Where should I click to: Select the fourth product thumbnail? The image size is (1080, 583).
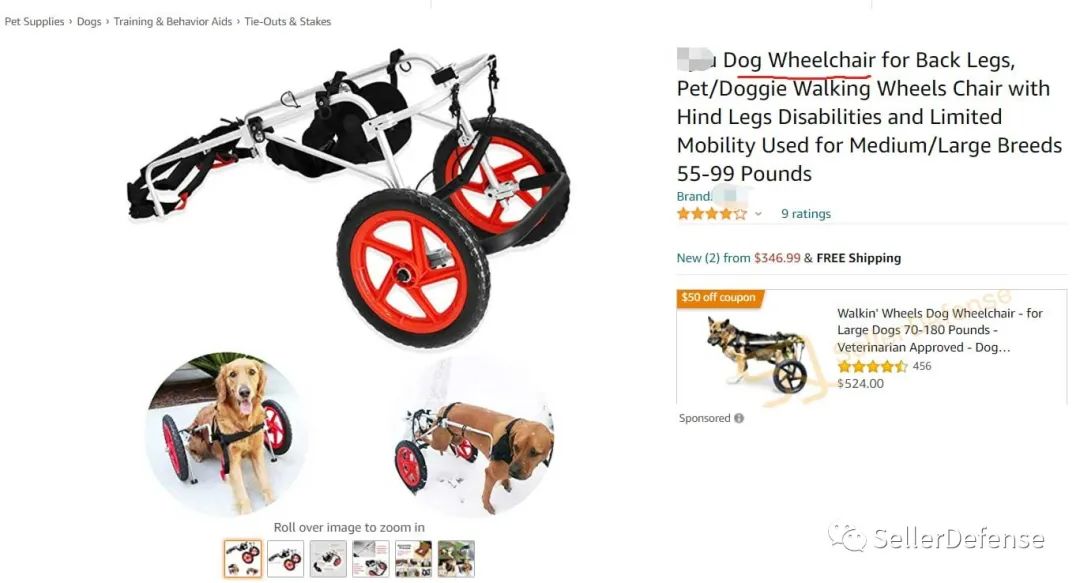click(x=371, y=558)
